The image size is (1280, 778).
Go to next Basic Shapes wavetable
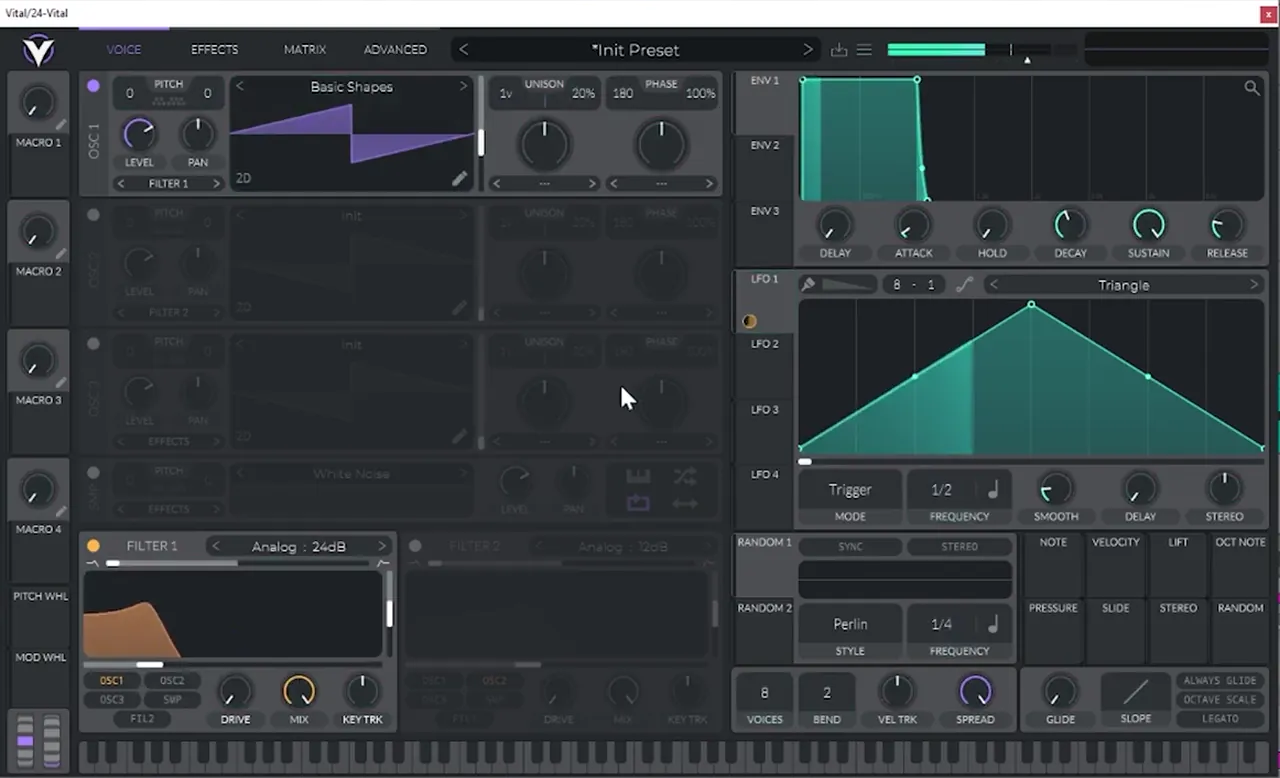tap(463, 87)
